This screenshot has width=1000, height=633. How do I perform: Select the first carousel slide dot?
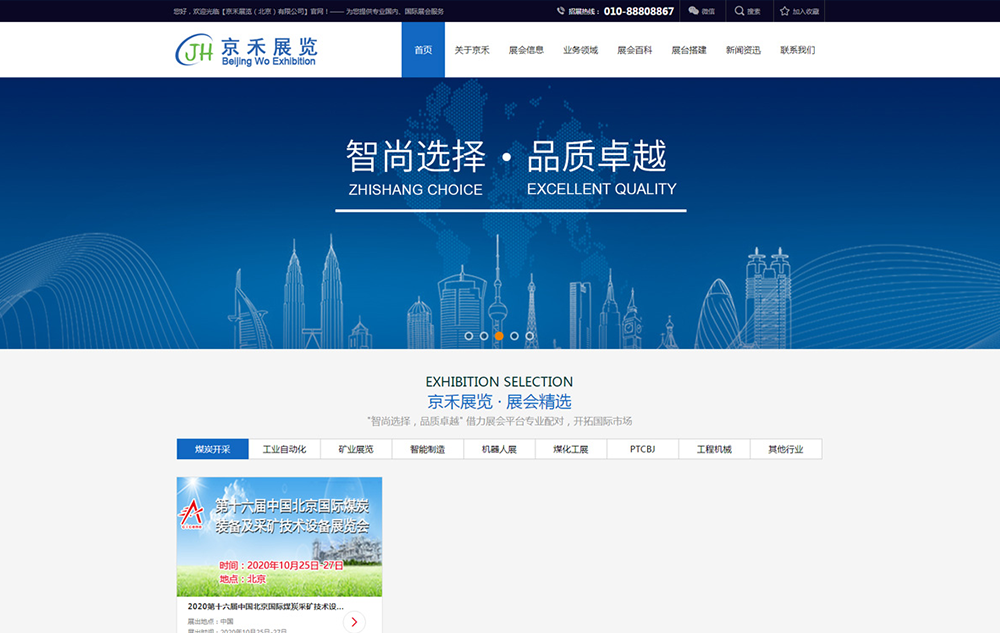point(469,336)
